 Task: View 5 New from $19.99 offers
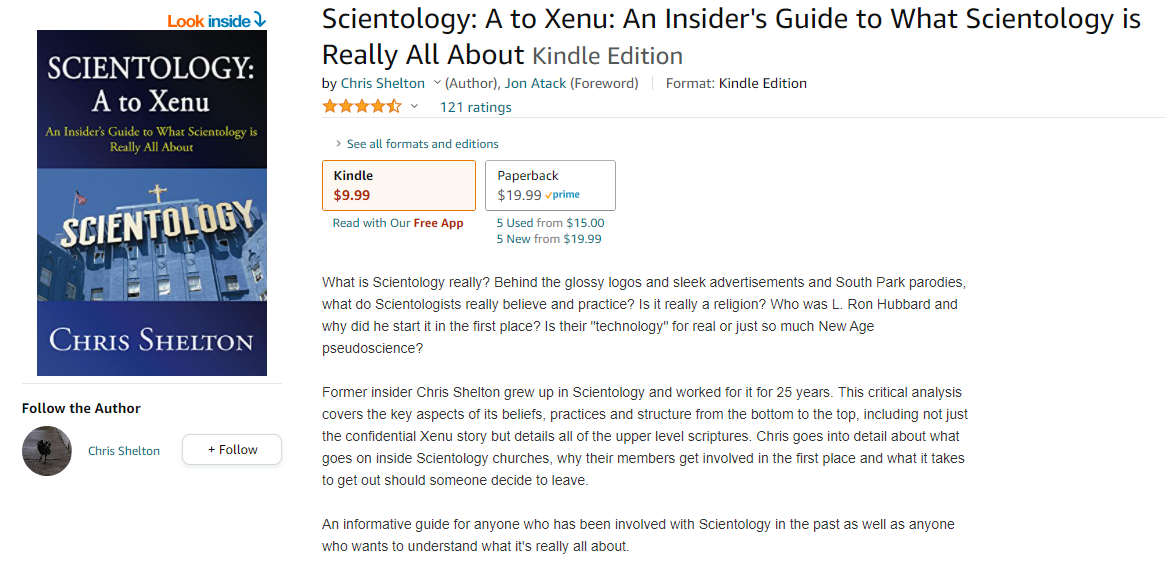(x=549, y=239)
